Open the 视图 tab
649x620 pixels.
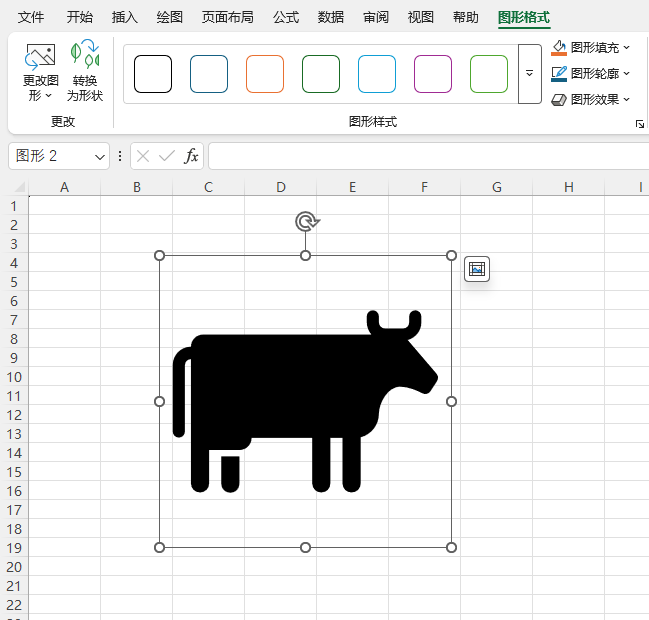[x=421, y=17]
